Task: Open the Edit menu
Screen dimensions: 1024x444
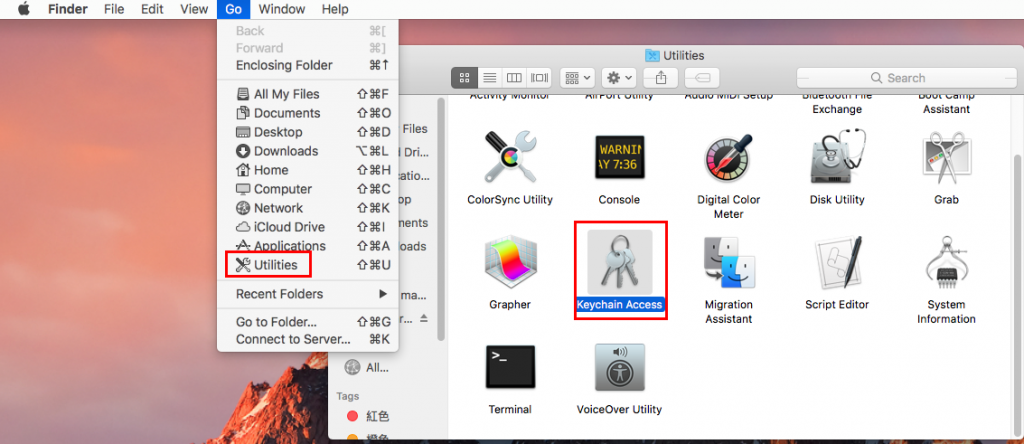Action: point(152,9)
